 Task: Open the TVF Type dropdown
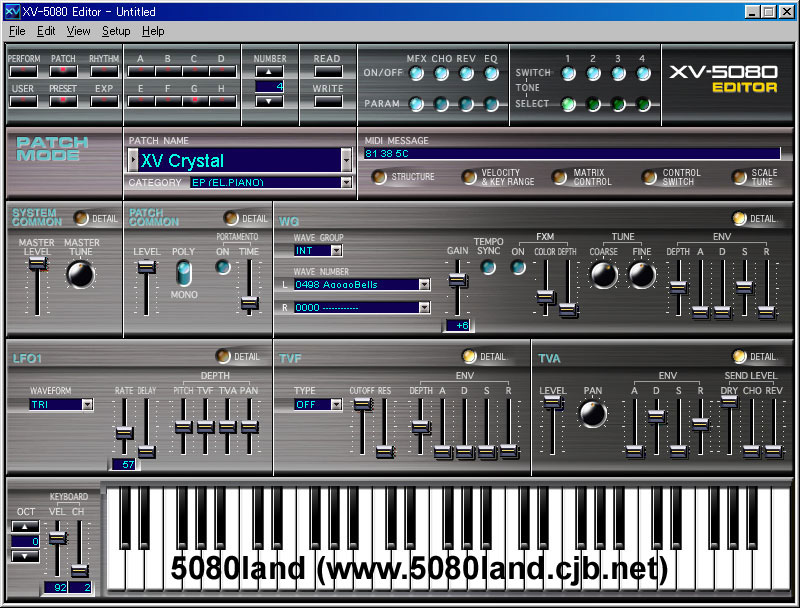pos(336,404)
